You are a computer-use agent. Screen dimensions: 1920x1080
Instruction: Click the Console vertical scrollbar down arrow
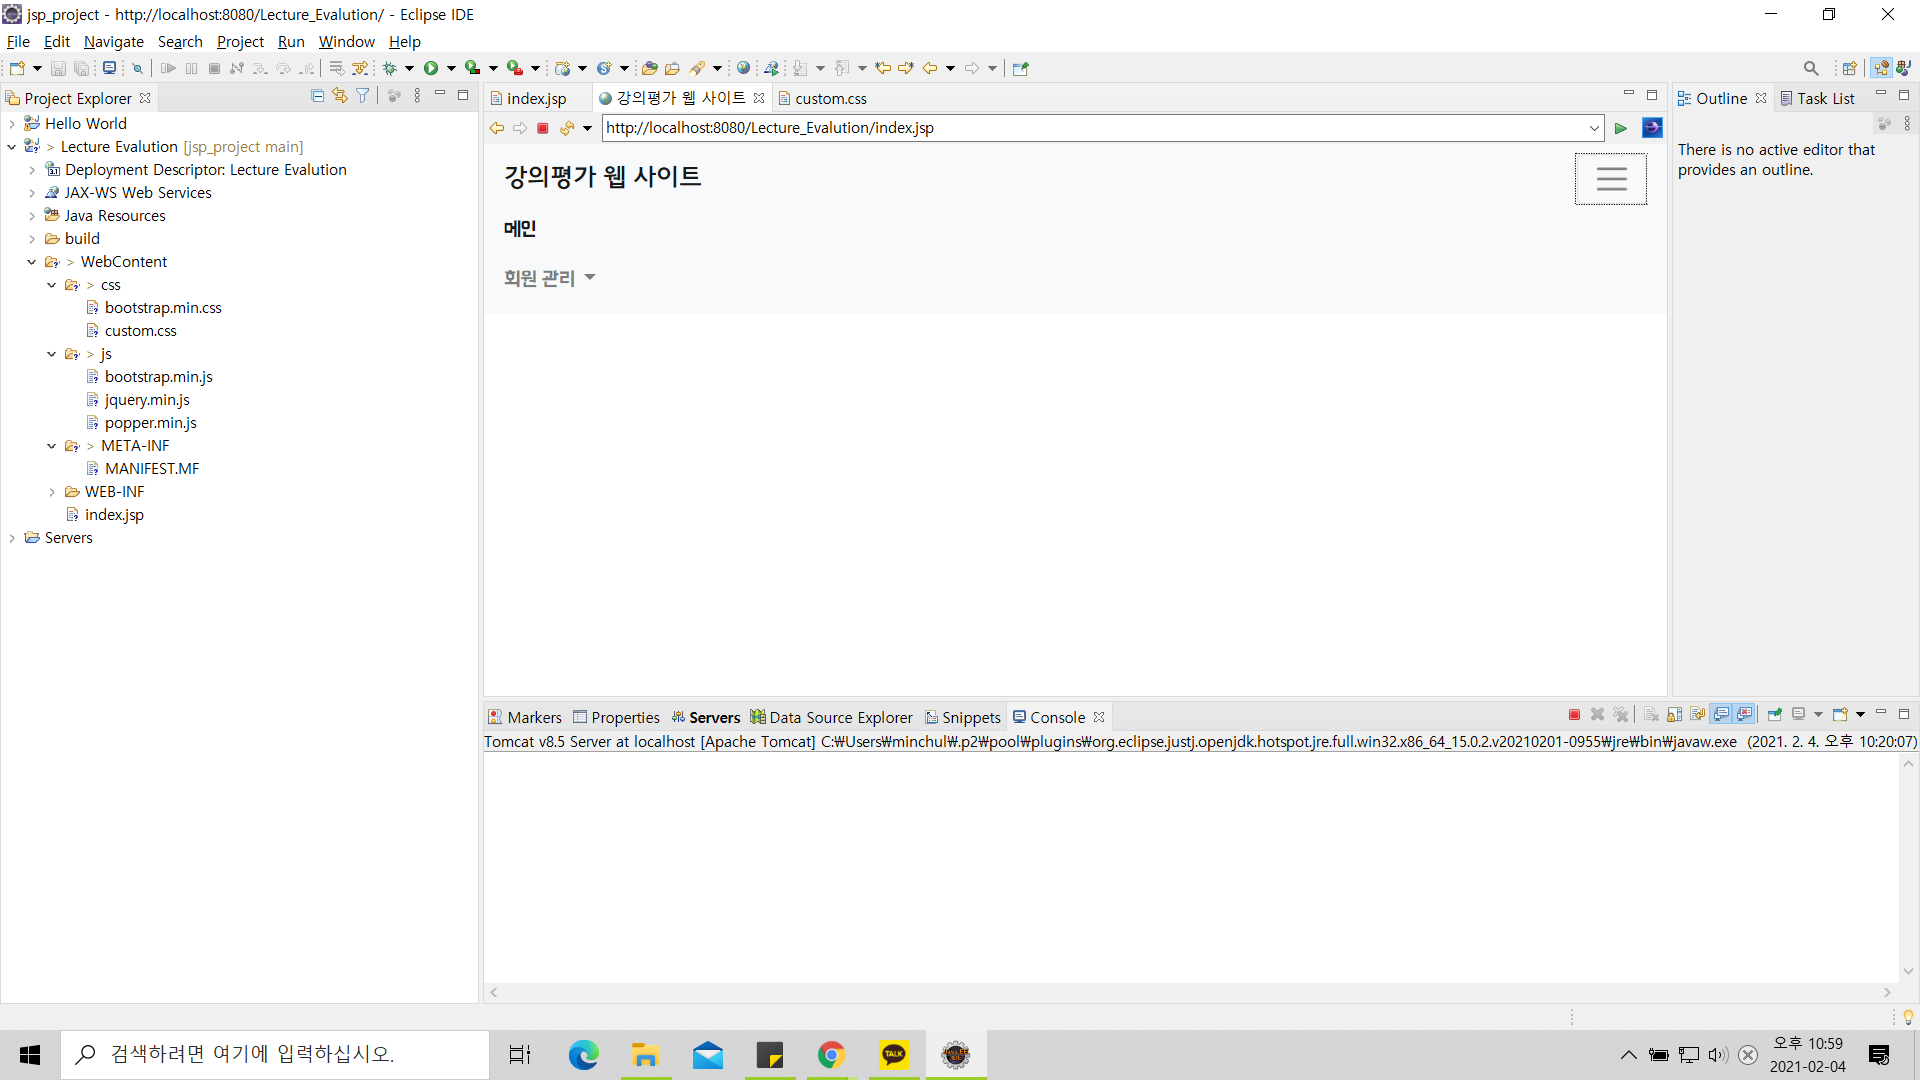(x=1908, y=971)
